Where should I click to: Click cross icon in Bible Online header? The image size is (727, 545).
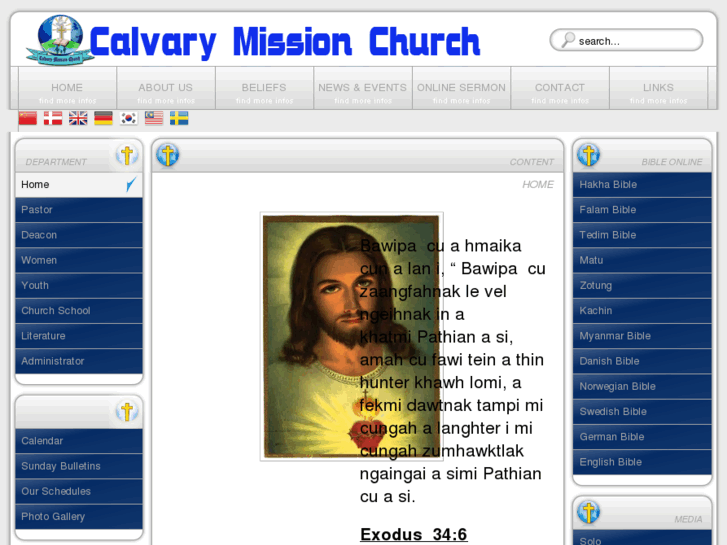pos(589,155)
